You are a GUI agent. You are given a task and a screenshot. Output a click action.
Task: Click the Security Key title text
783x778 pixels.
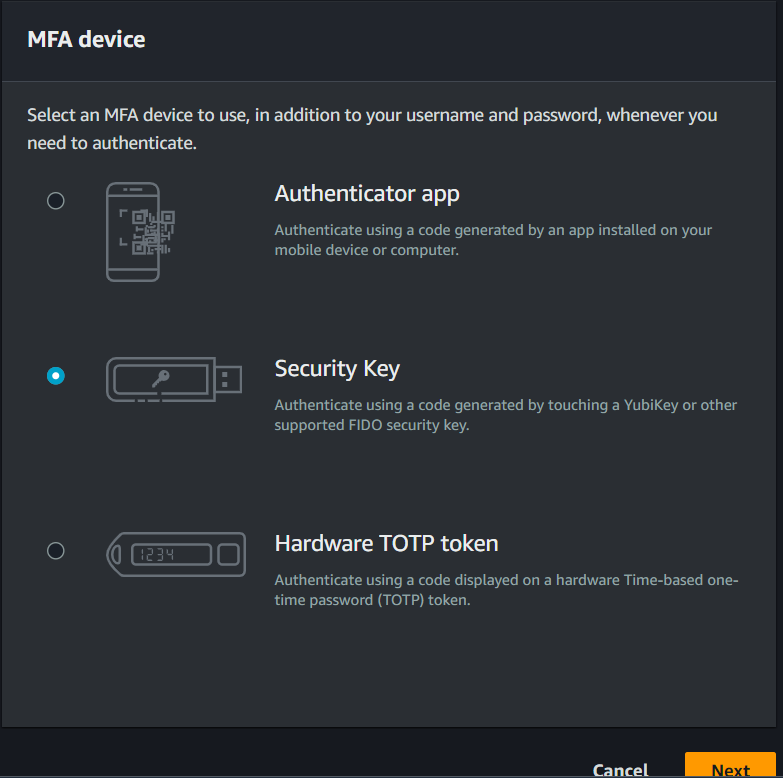[x=337, y=368]
